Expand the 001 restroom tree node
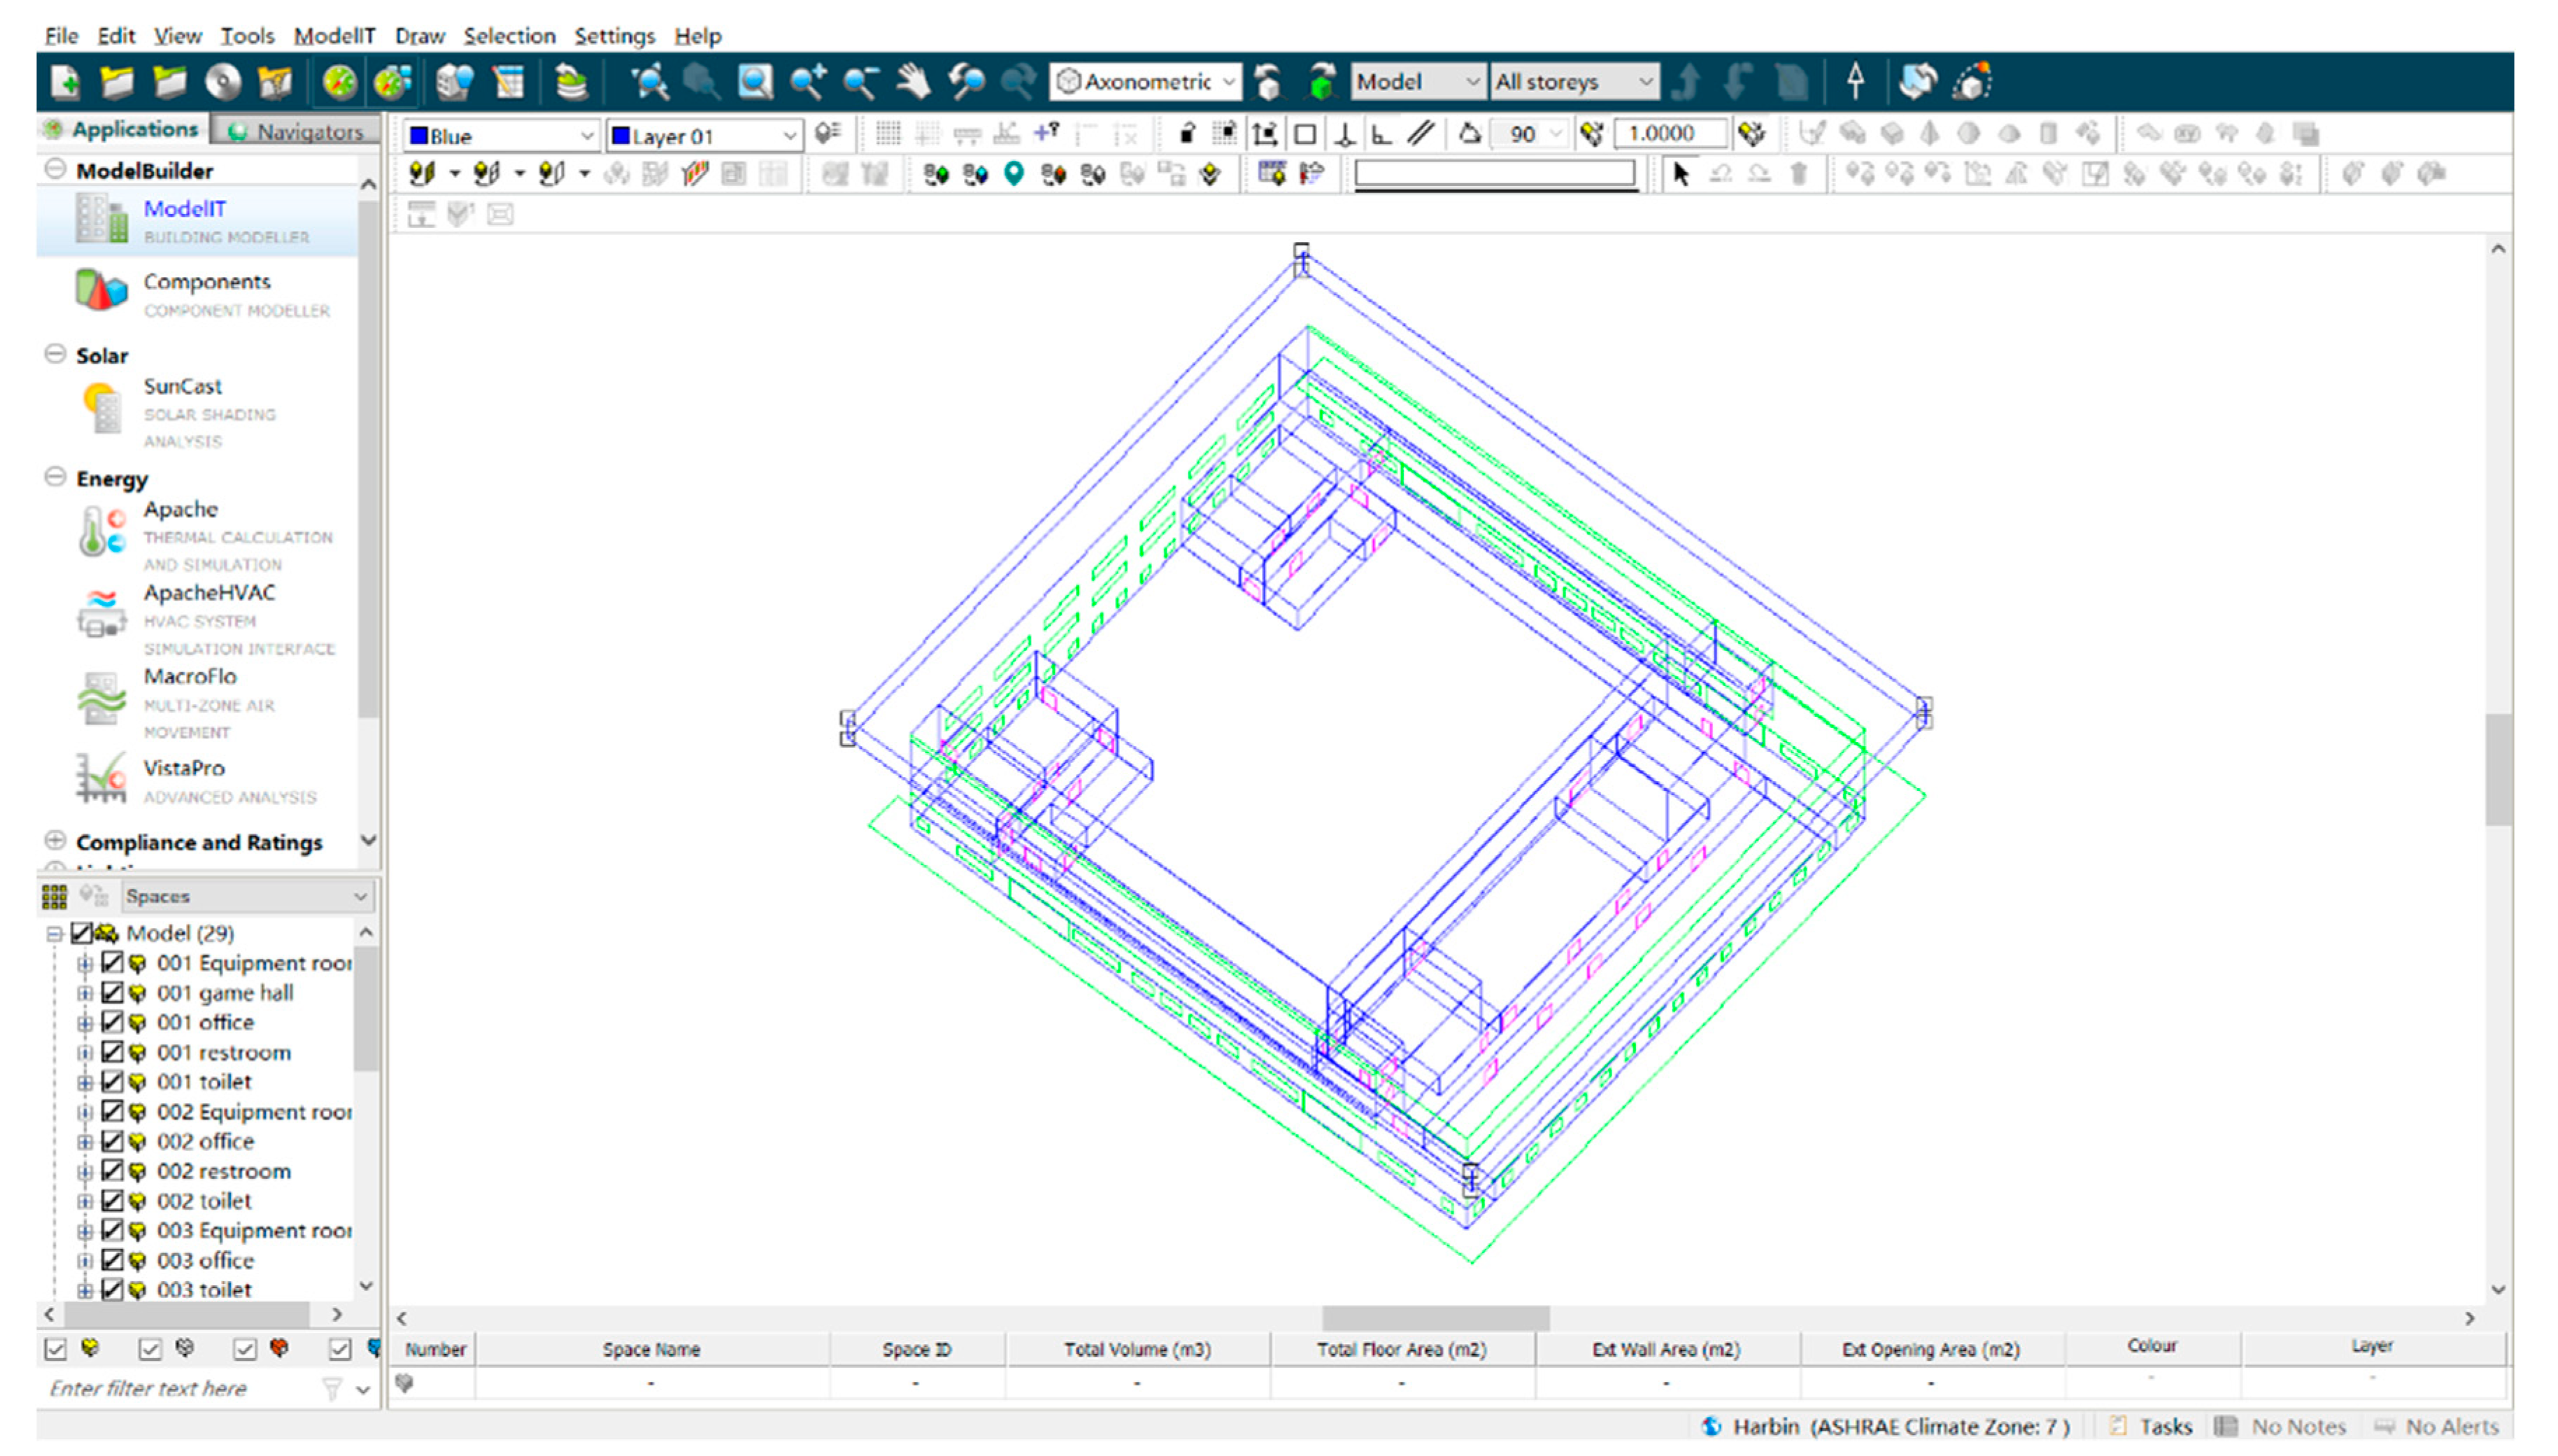Screen dimensions: 2558x1456 tap(85, 1053)
